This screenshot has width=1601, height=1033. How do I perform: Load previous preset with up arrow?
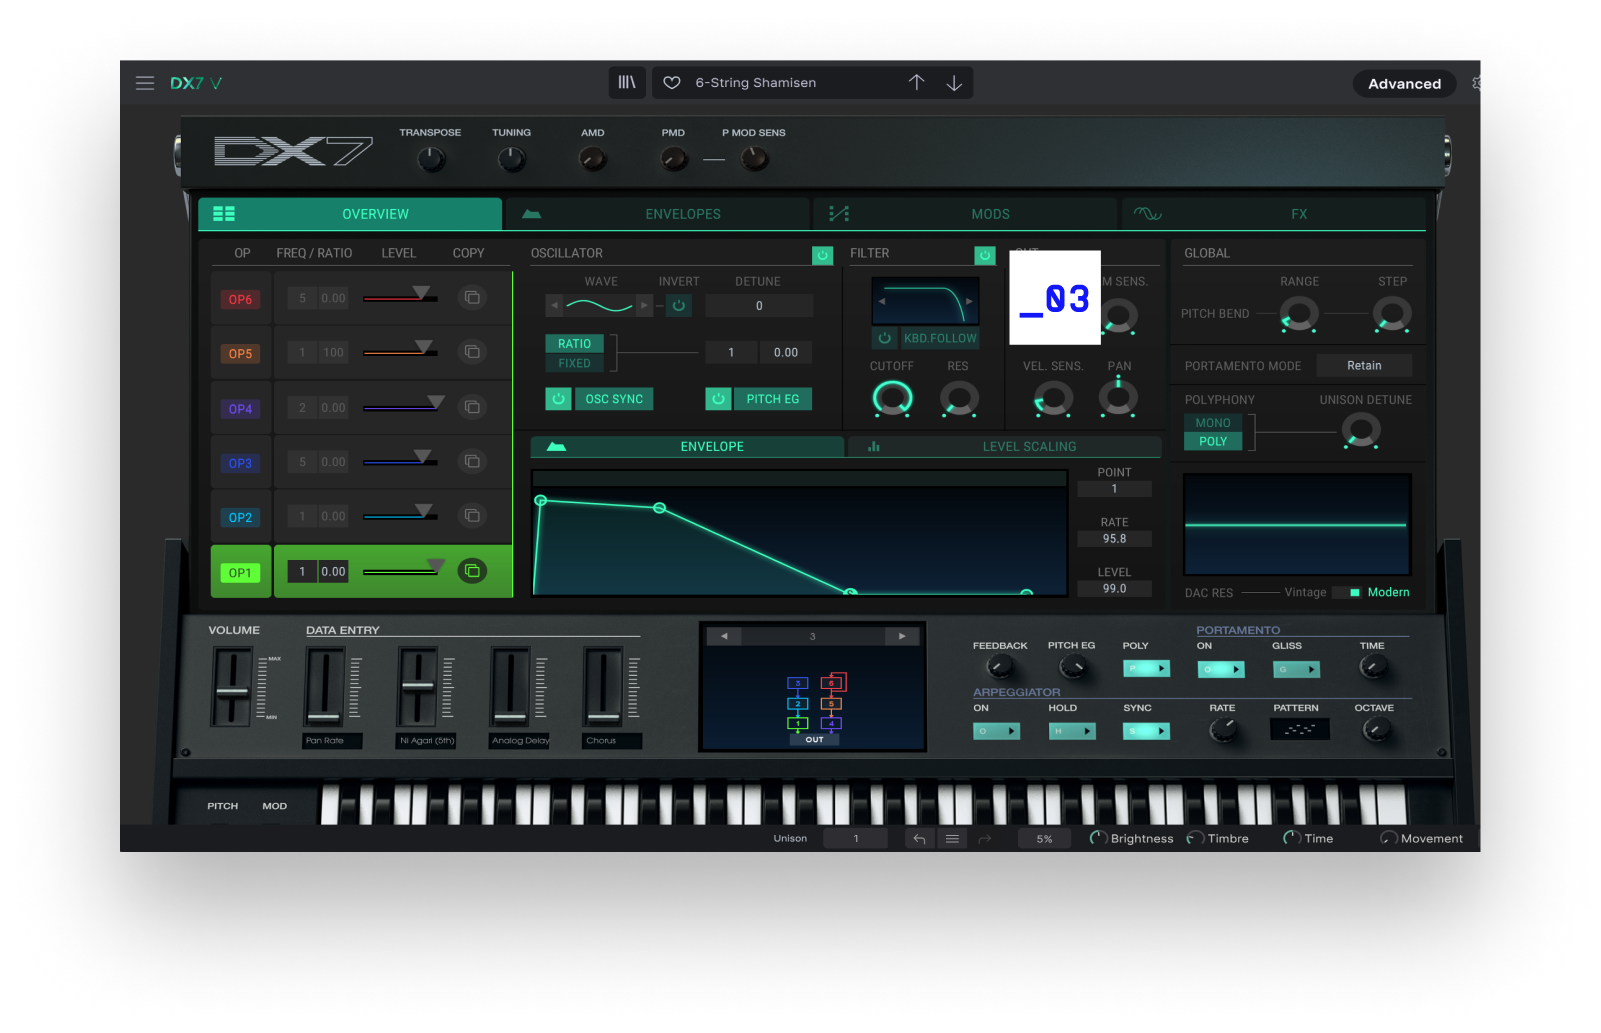click(917, 83)
